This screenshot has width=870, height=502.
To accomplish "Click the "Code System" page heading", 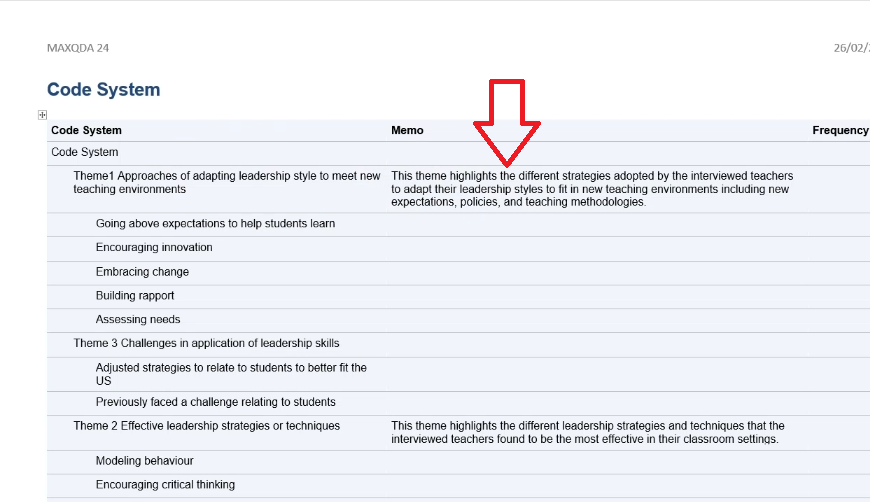I will click(103, 90).
